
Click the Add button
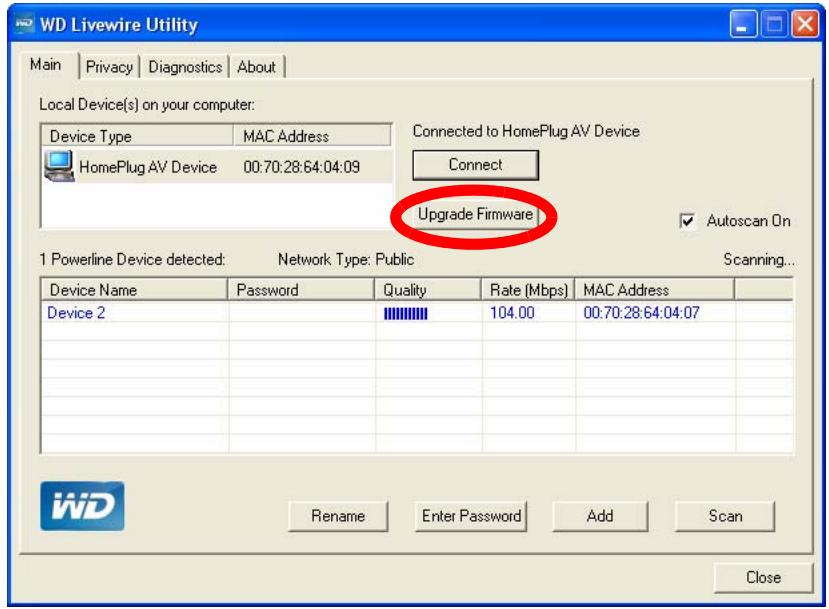[600, 516]
